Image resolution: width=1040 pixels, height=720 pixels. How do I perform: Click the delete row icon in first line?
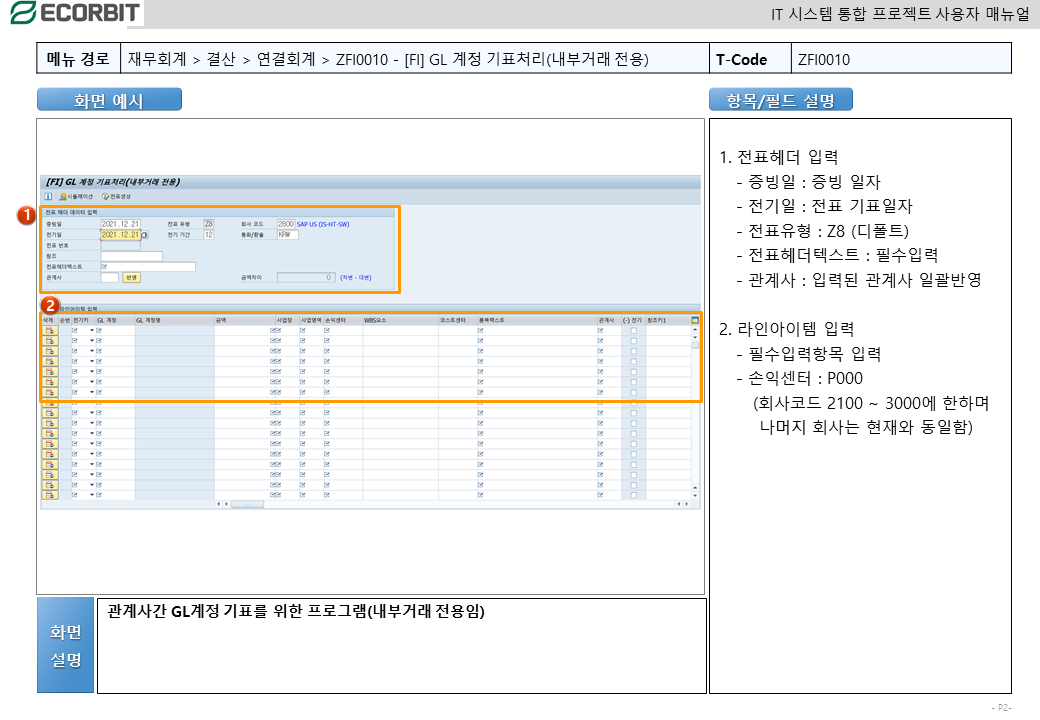coord(49,330)
